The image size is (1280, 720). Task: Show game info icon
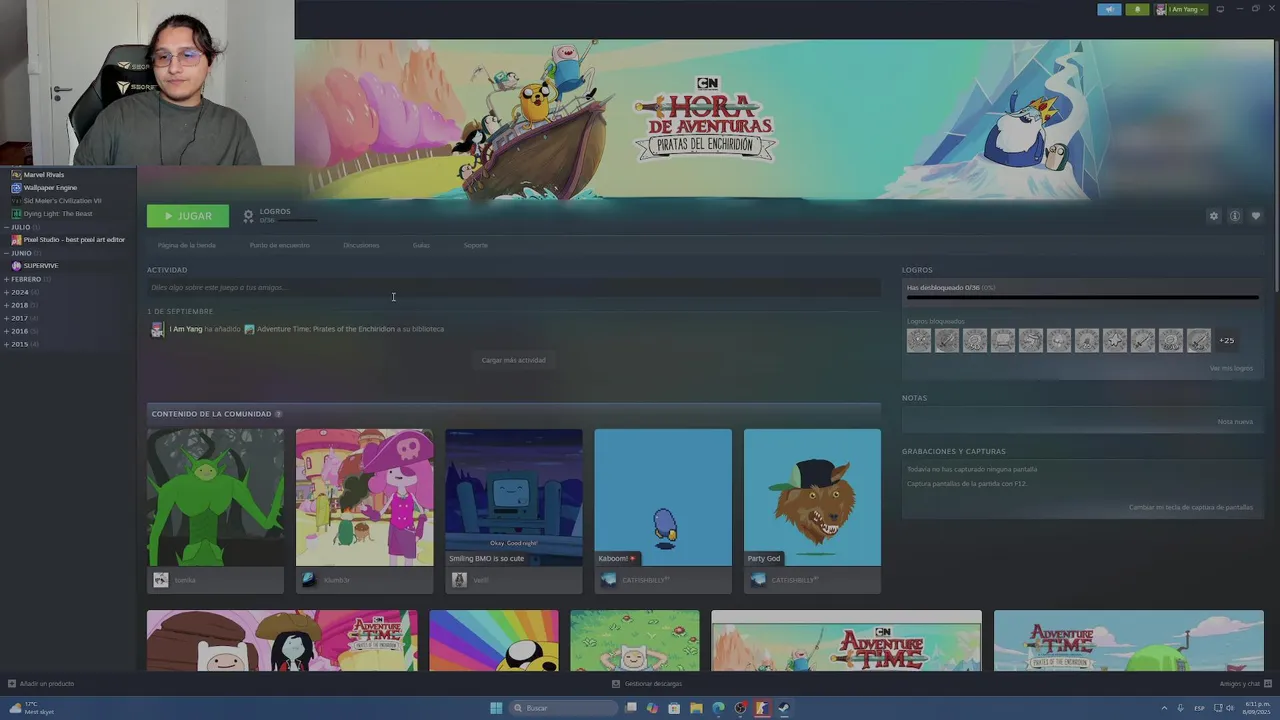tap(1235, 216)
